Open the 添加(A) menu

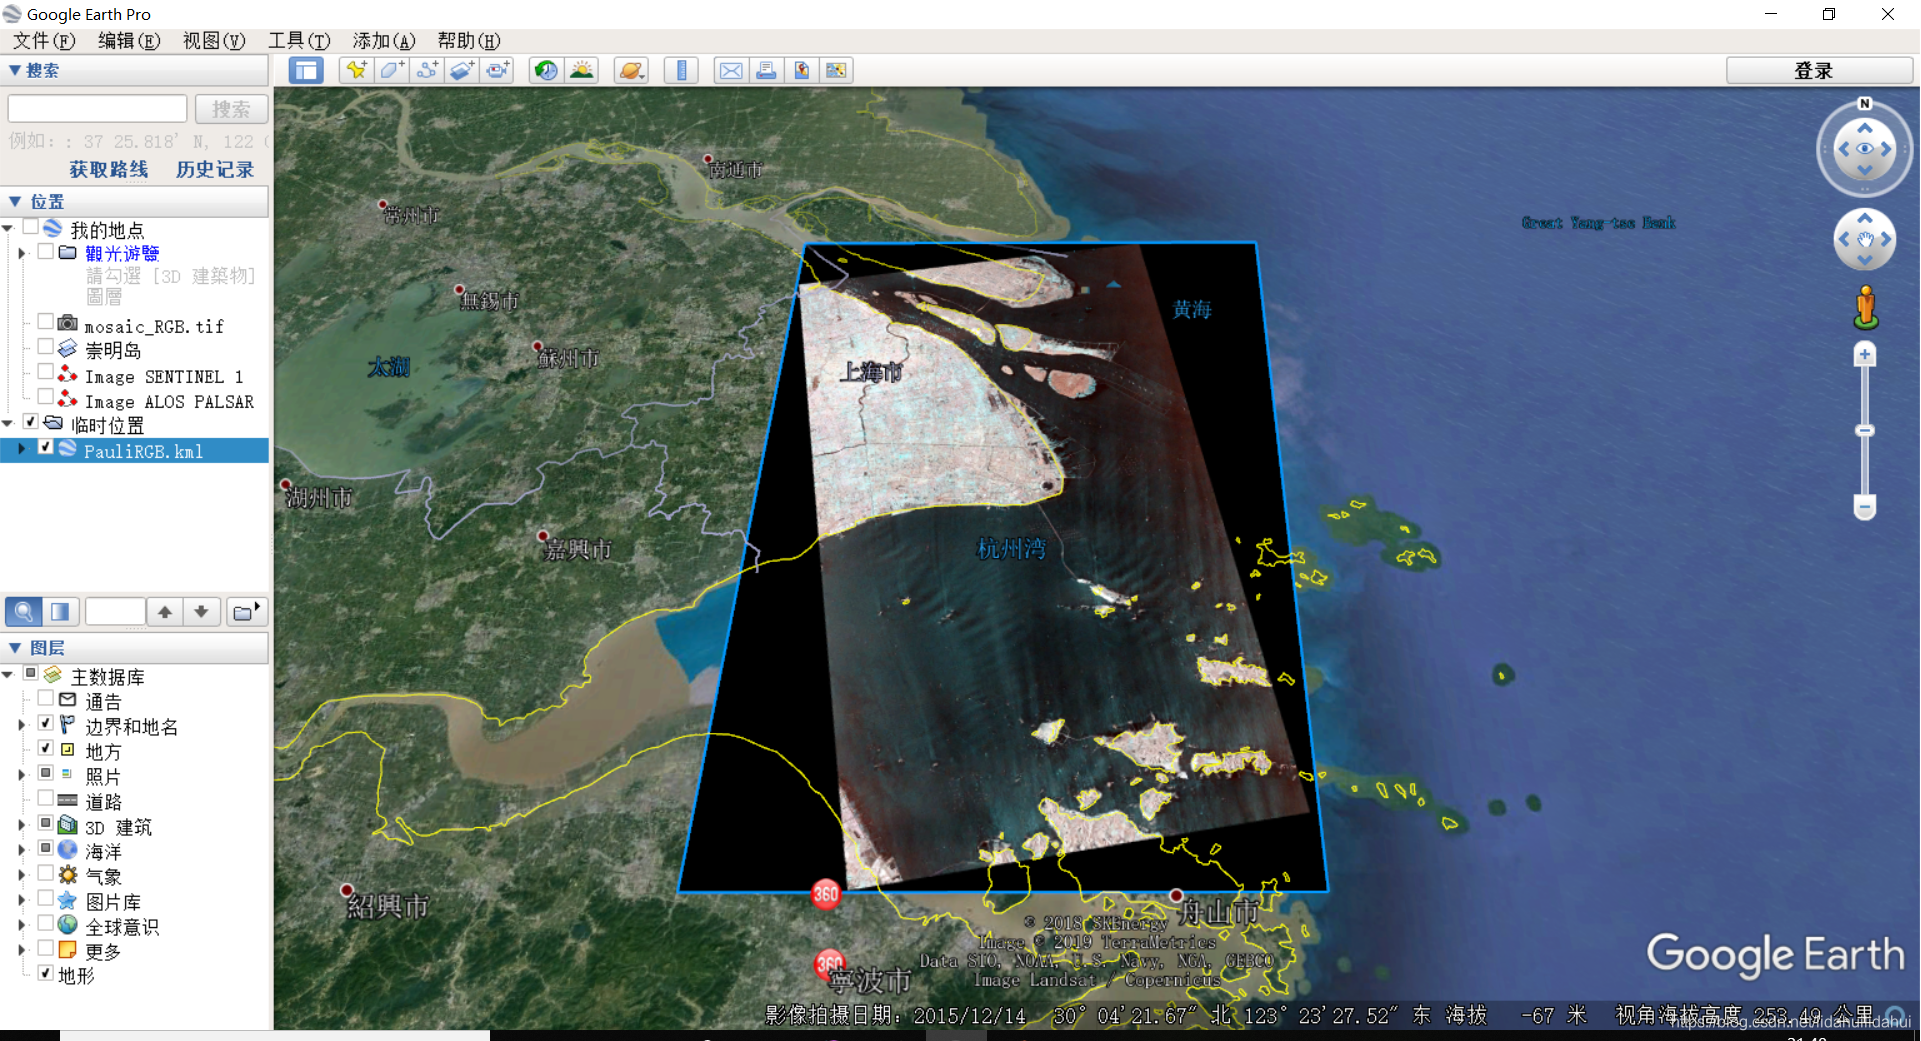click(x=384, y=40)
